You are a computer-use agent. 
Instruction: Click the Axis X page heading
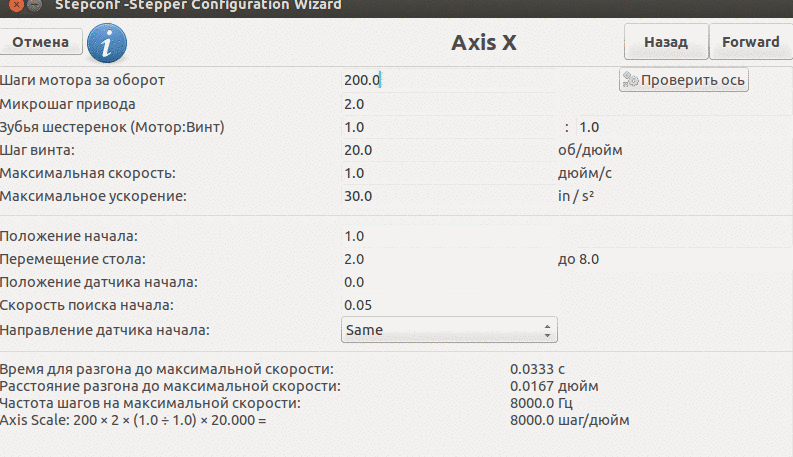pyautogui.click(x=484, y=43)
